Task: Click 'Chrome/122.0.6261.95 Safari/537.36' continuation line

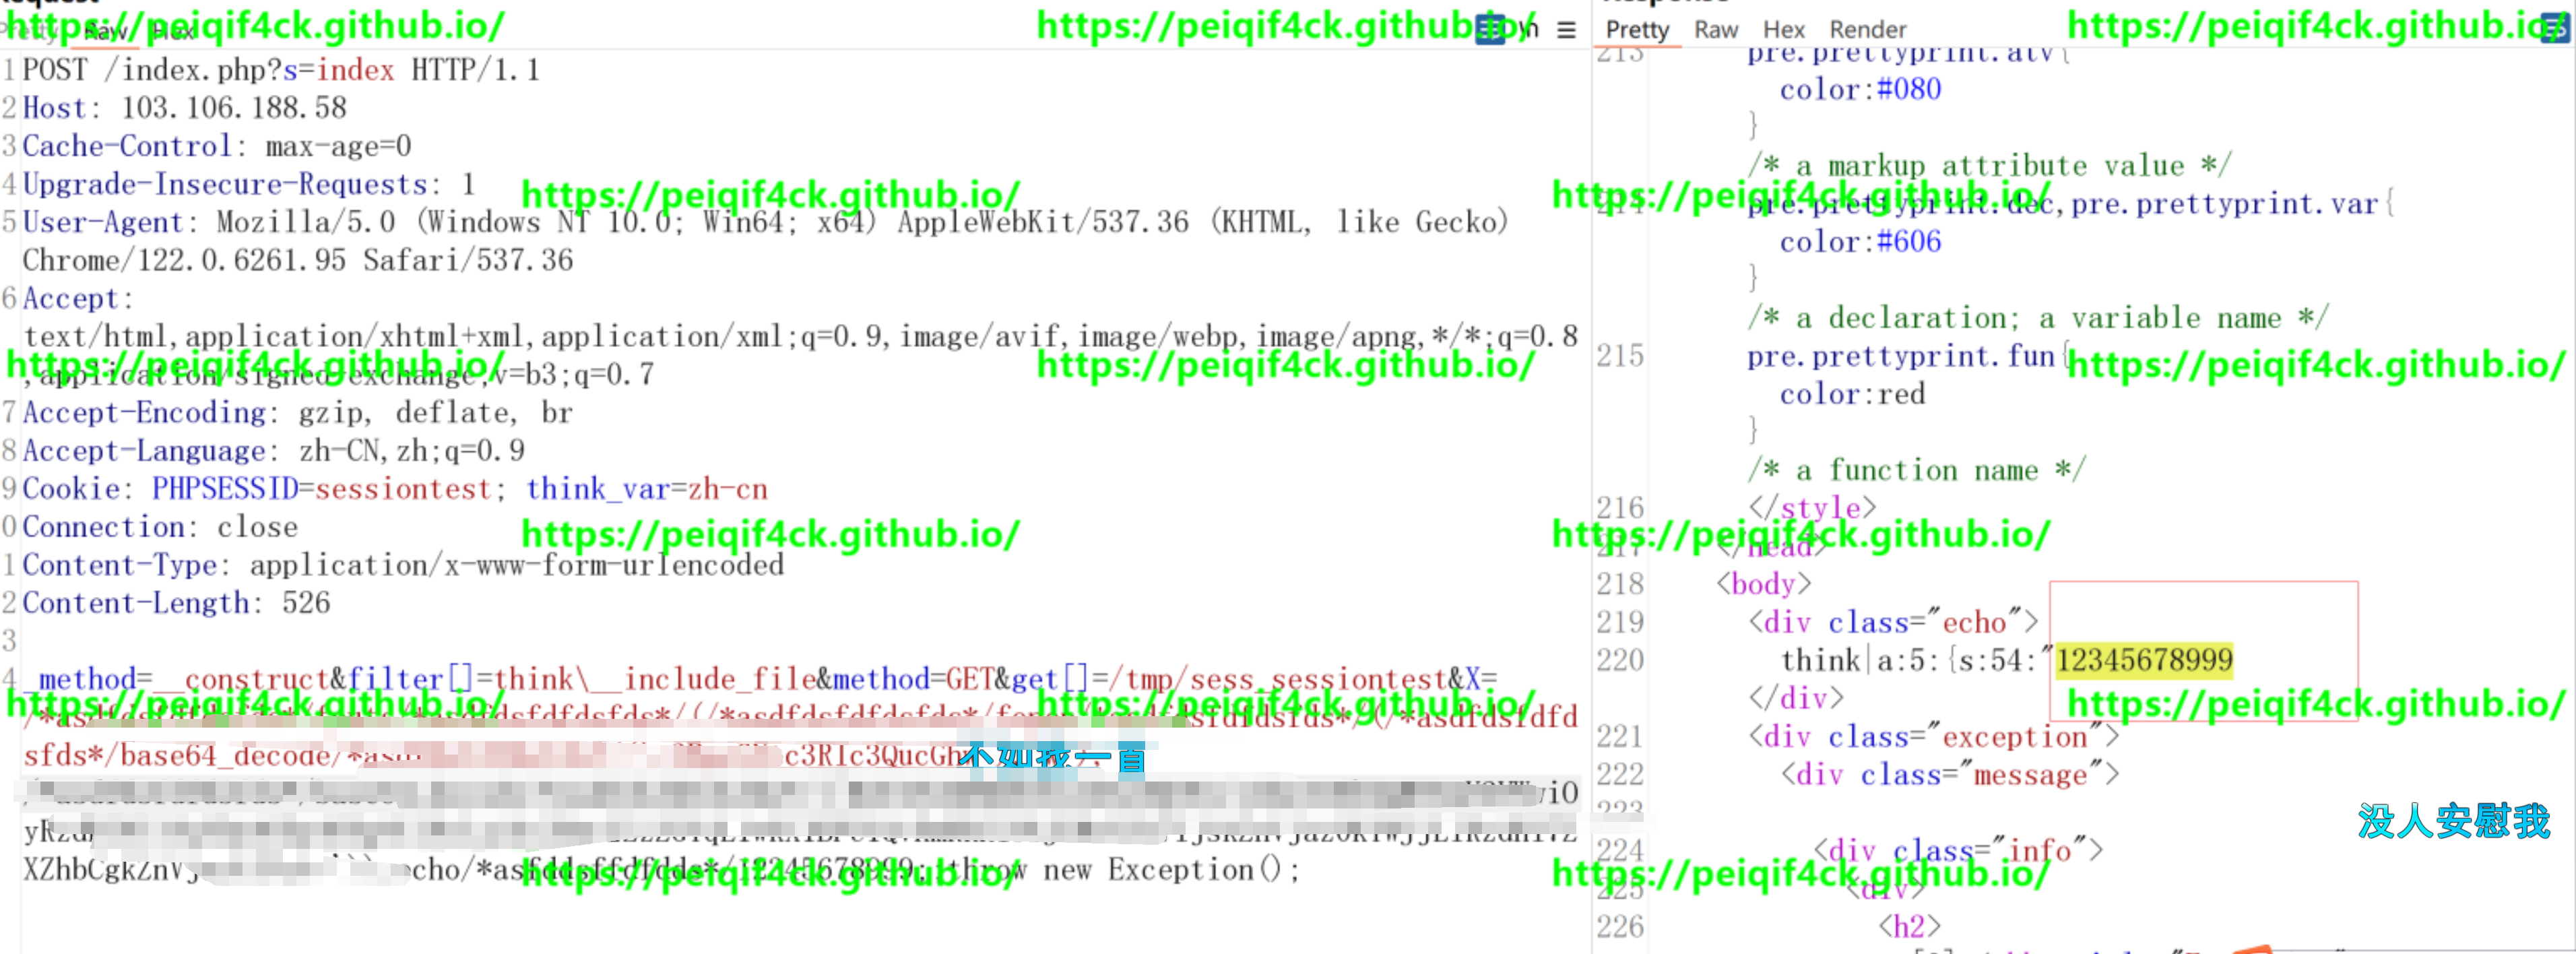Action: pyautogui.click(x=298, y=260)
